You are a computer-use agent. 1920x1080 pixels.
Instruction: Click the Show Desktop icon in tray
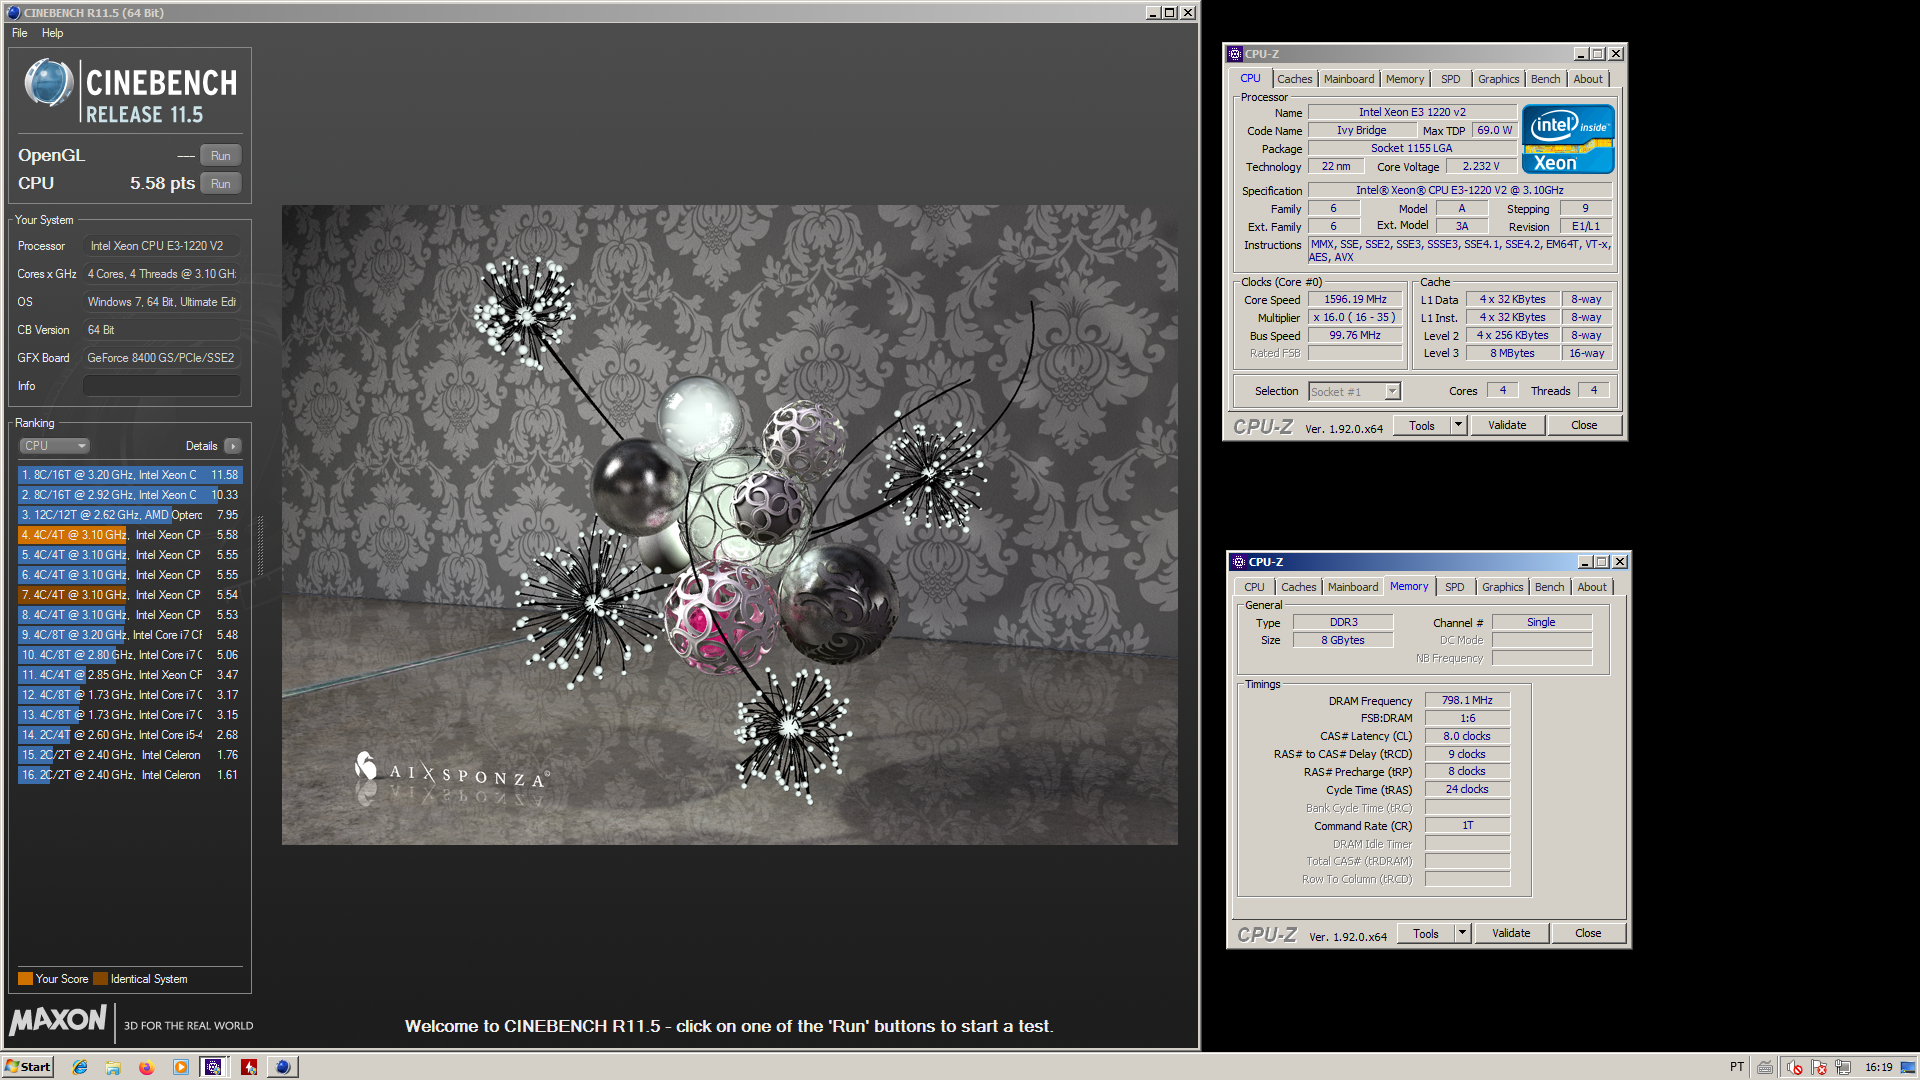(x=1908, y=1067)
